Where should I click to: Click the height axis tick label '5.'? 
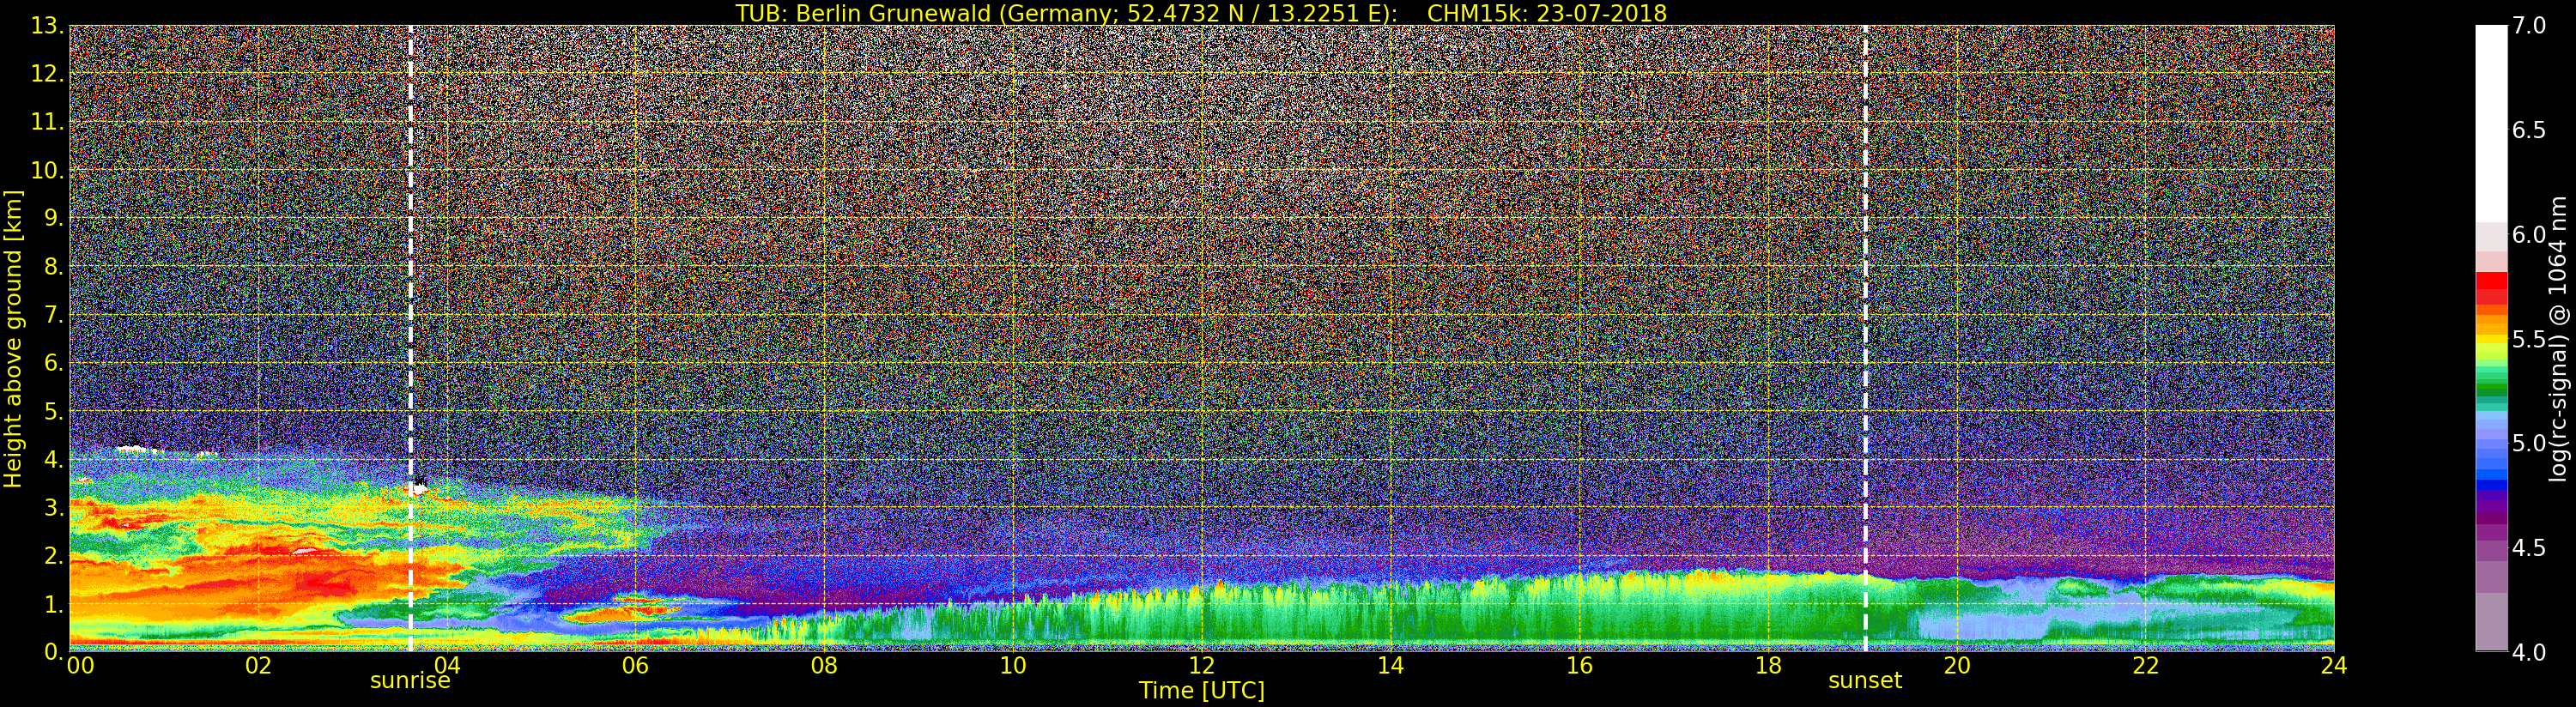pyautogui.click(x=53, y=411)
